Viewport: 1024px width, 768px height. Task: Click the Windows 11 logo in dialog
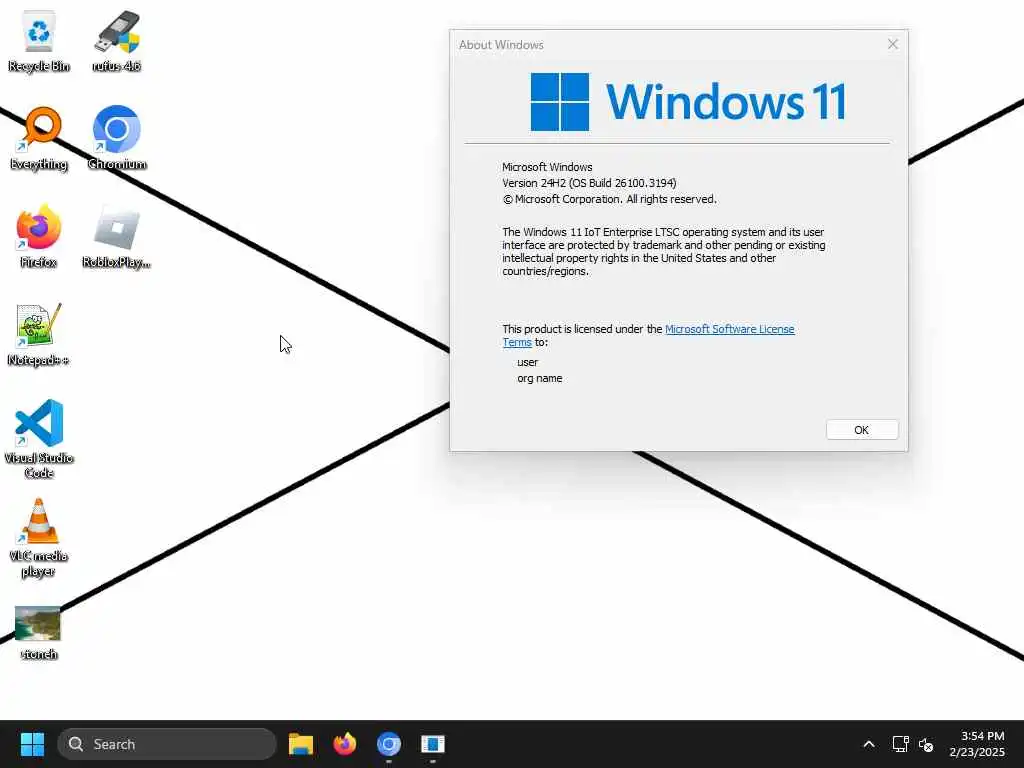[688, 102]
